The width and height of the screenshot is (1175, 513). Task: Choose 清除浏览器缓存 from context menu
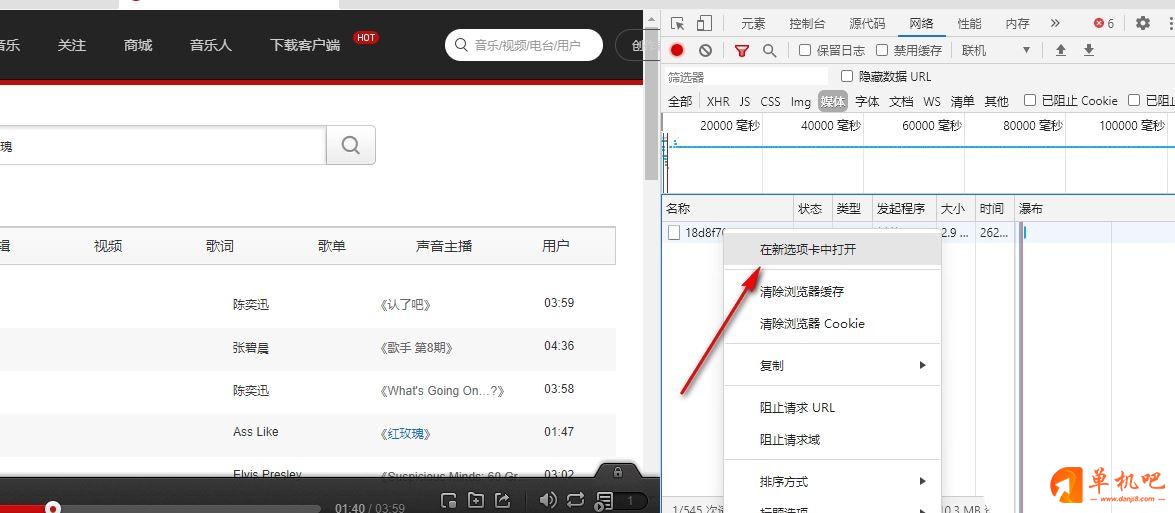[x=832, y=291]
